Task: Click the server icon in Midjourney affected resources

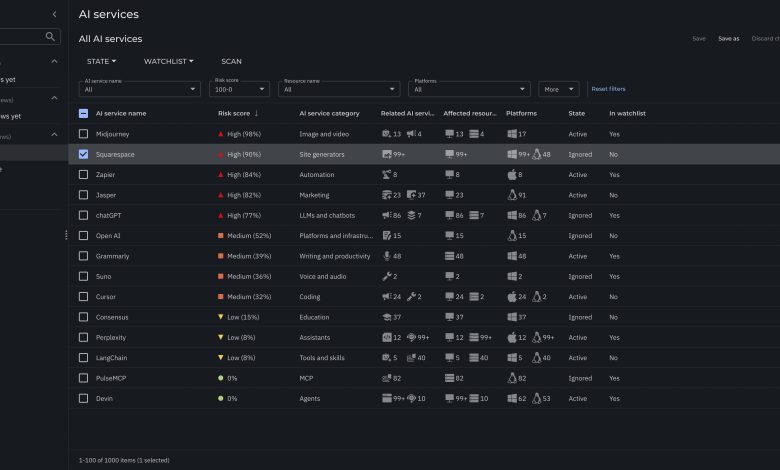Action: 474,134
